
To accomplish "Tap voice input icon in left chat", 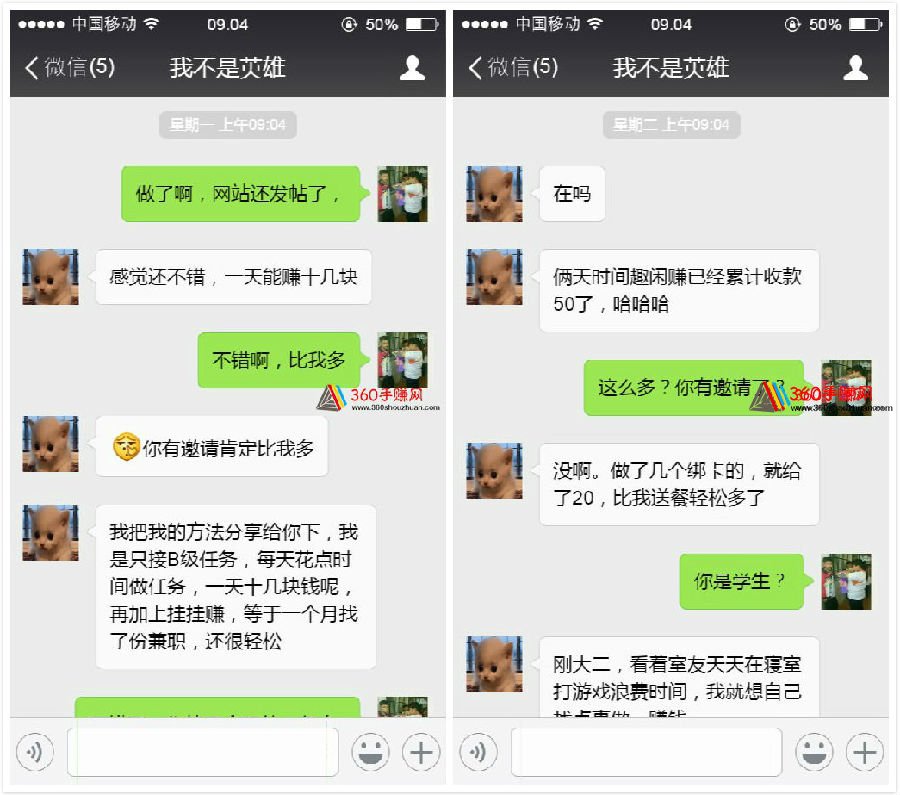I will [35, 752].
